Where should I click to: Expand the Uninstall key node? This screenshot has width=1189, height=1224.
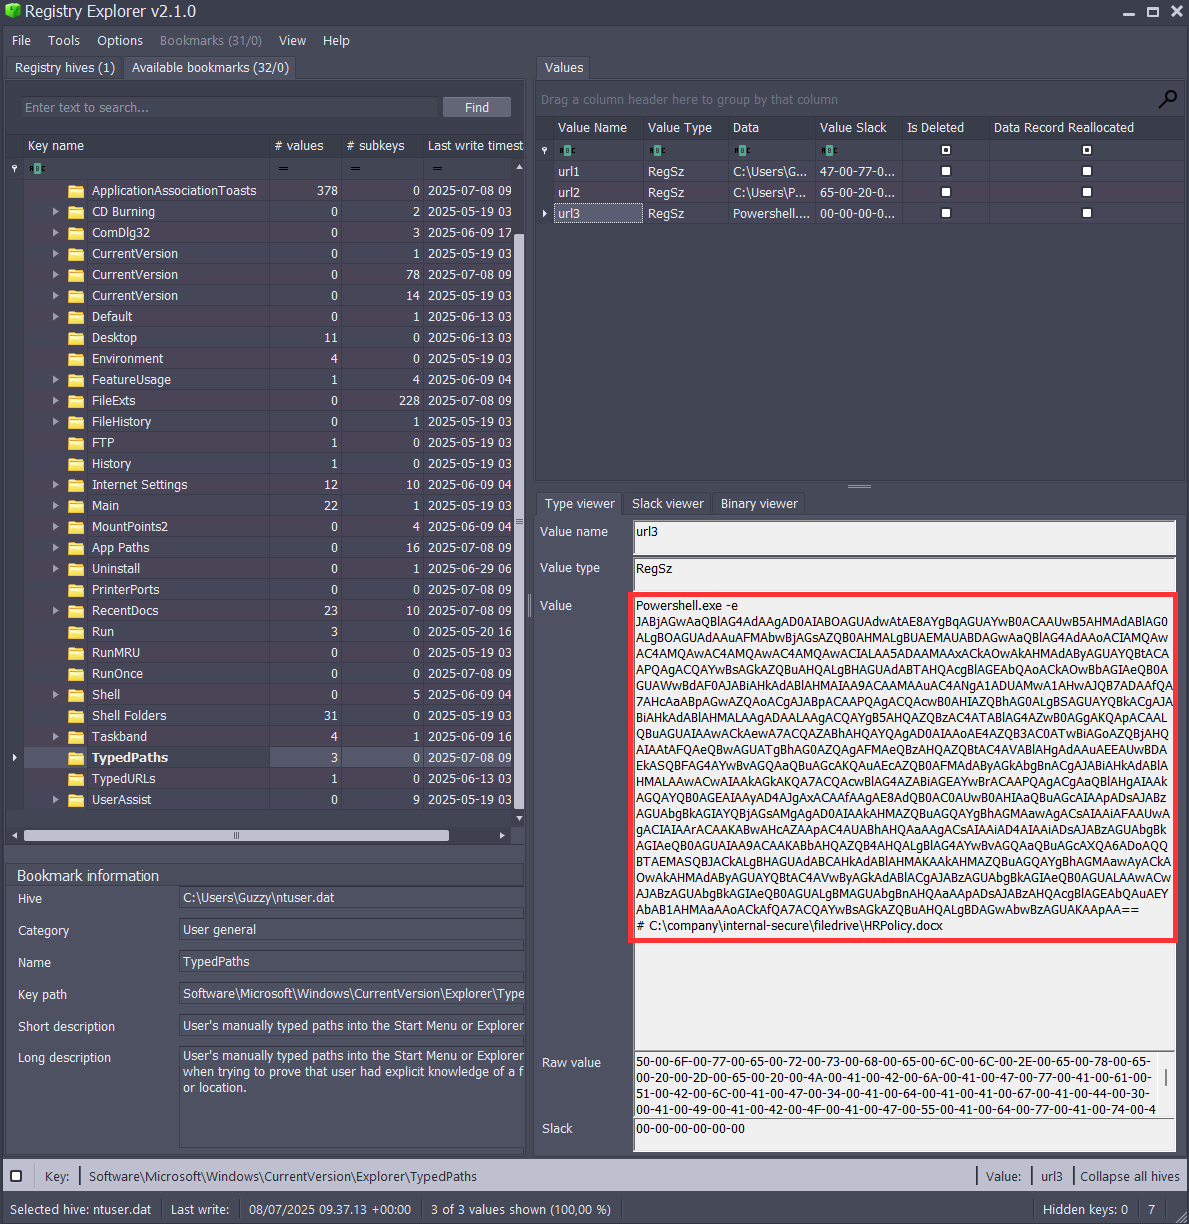pos(55,568)
